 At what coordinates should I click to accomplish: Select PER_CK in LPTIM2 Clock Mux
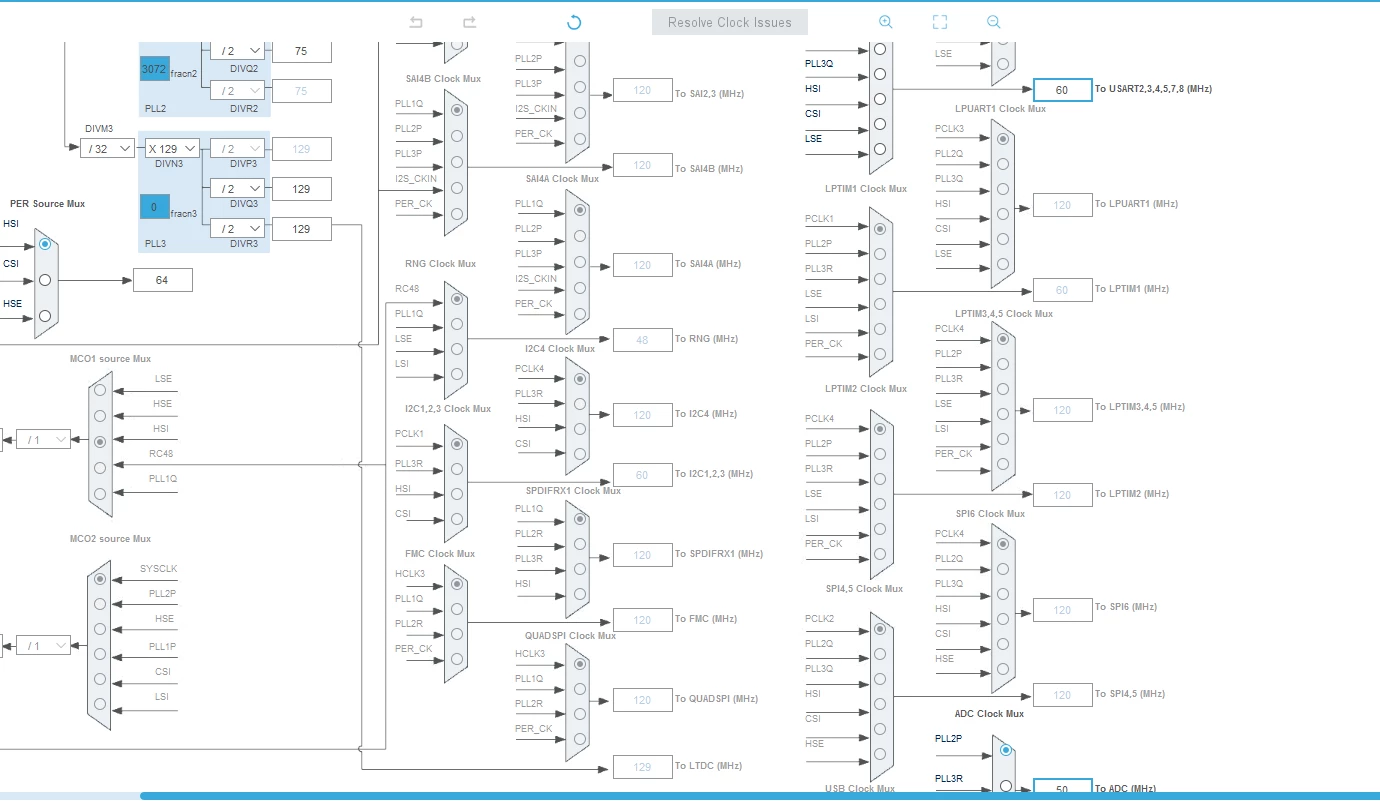pyautogui.click(x=880, y=554)
